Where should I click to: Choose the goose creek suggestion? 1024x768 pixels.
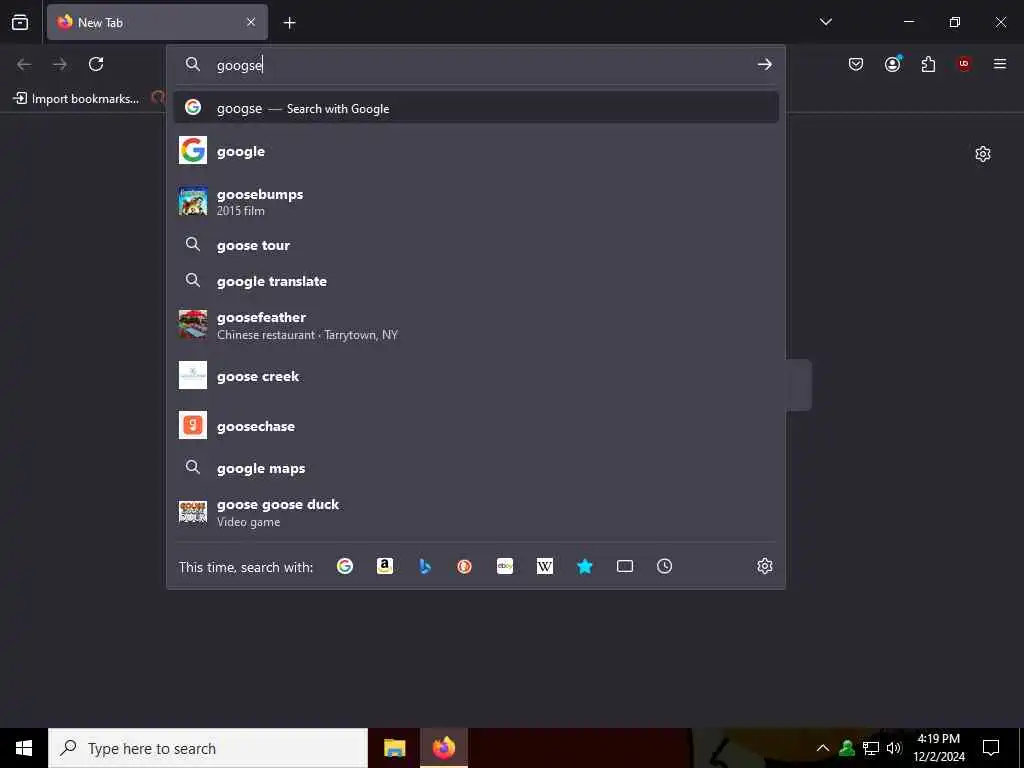(x=475, y=376)
